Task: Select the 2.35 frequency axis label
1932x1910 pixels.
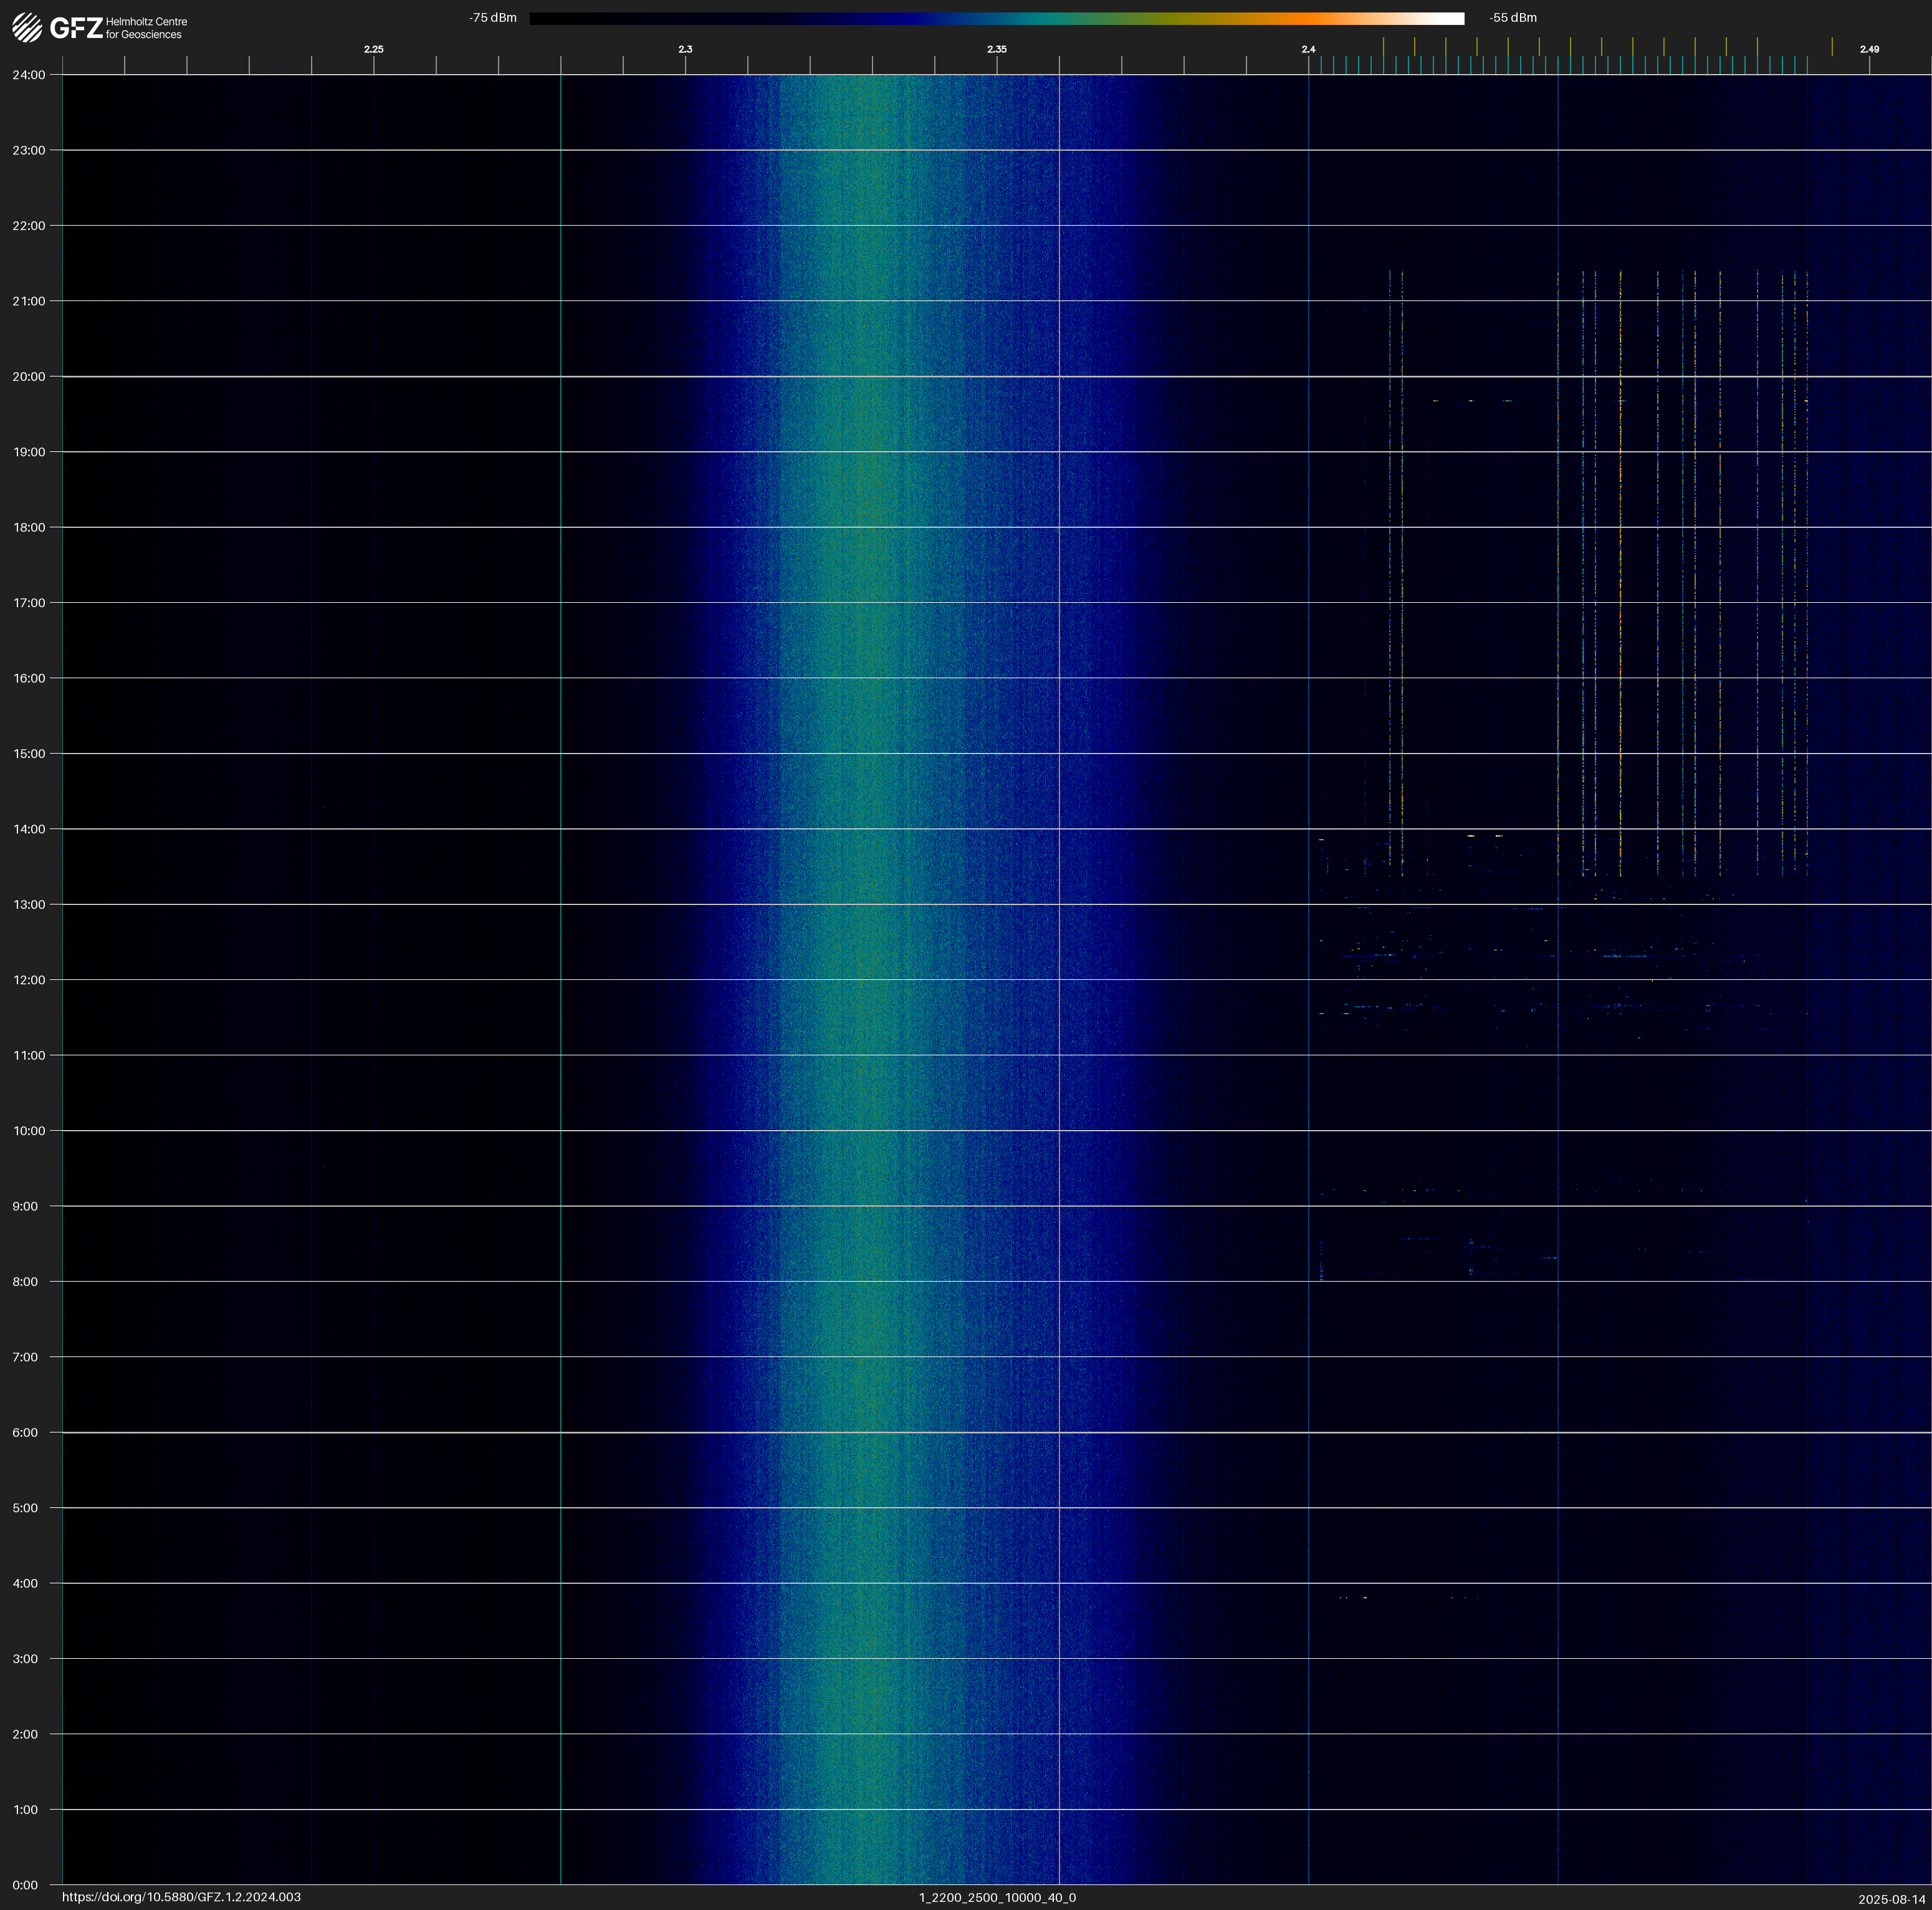Action: pos(996,49)
